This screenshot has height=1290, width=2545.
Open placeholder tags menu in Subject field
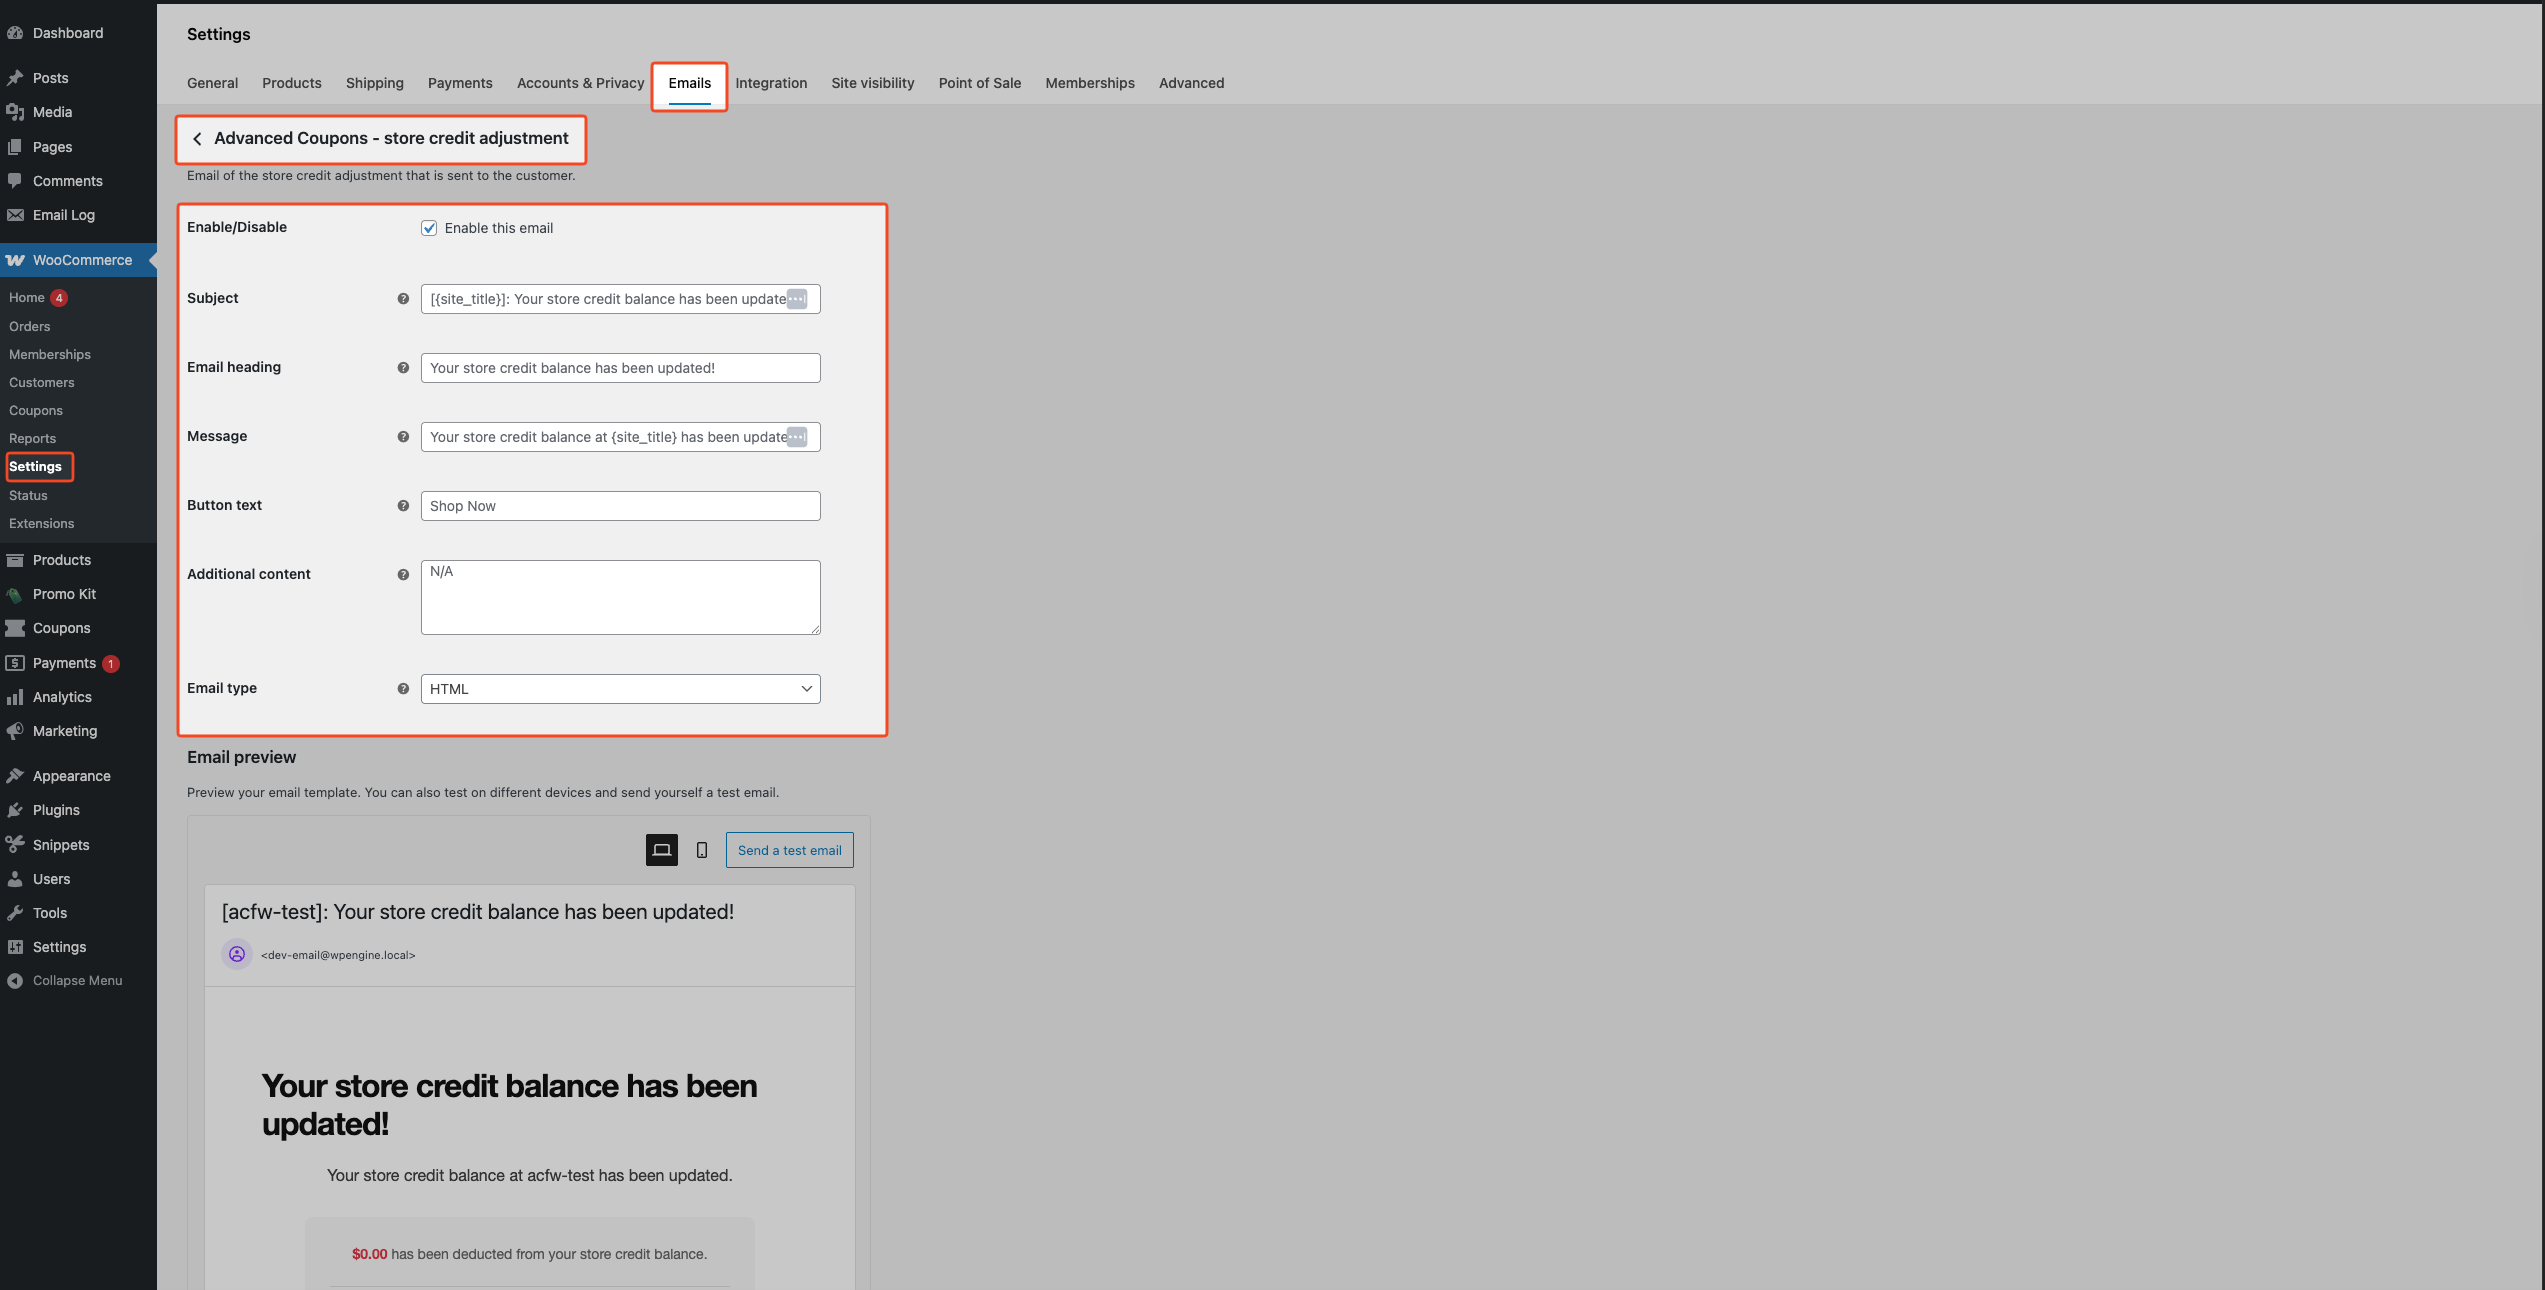796,299
